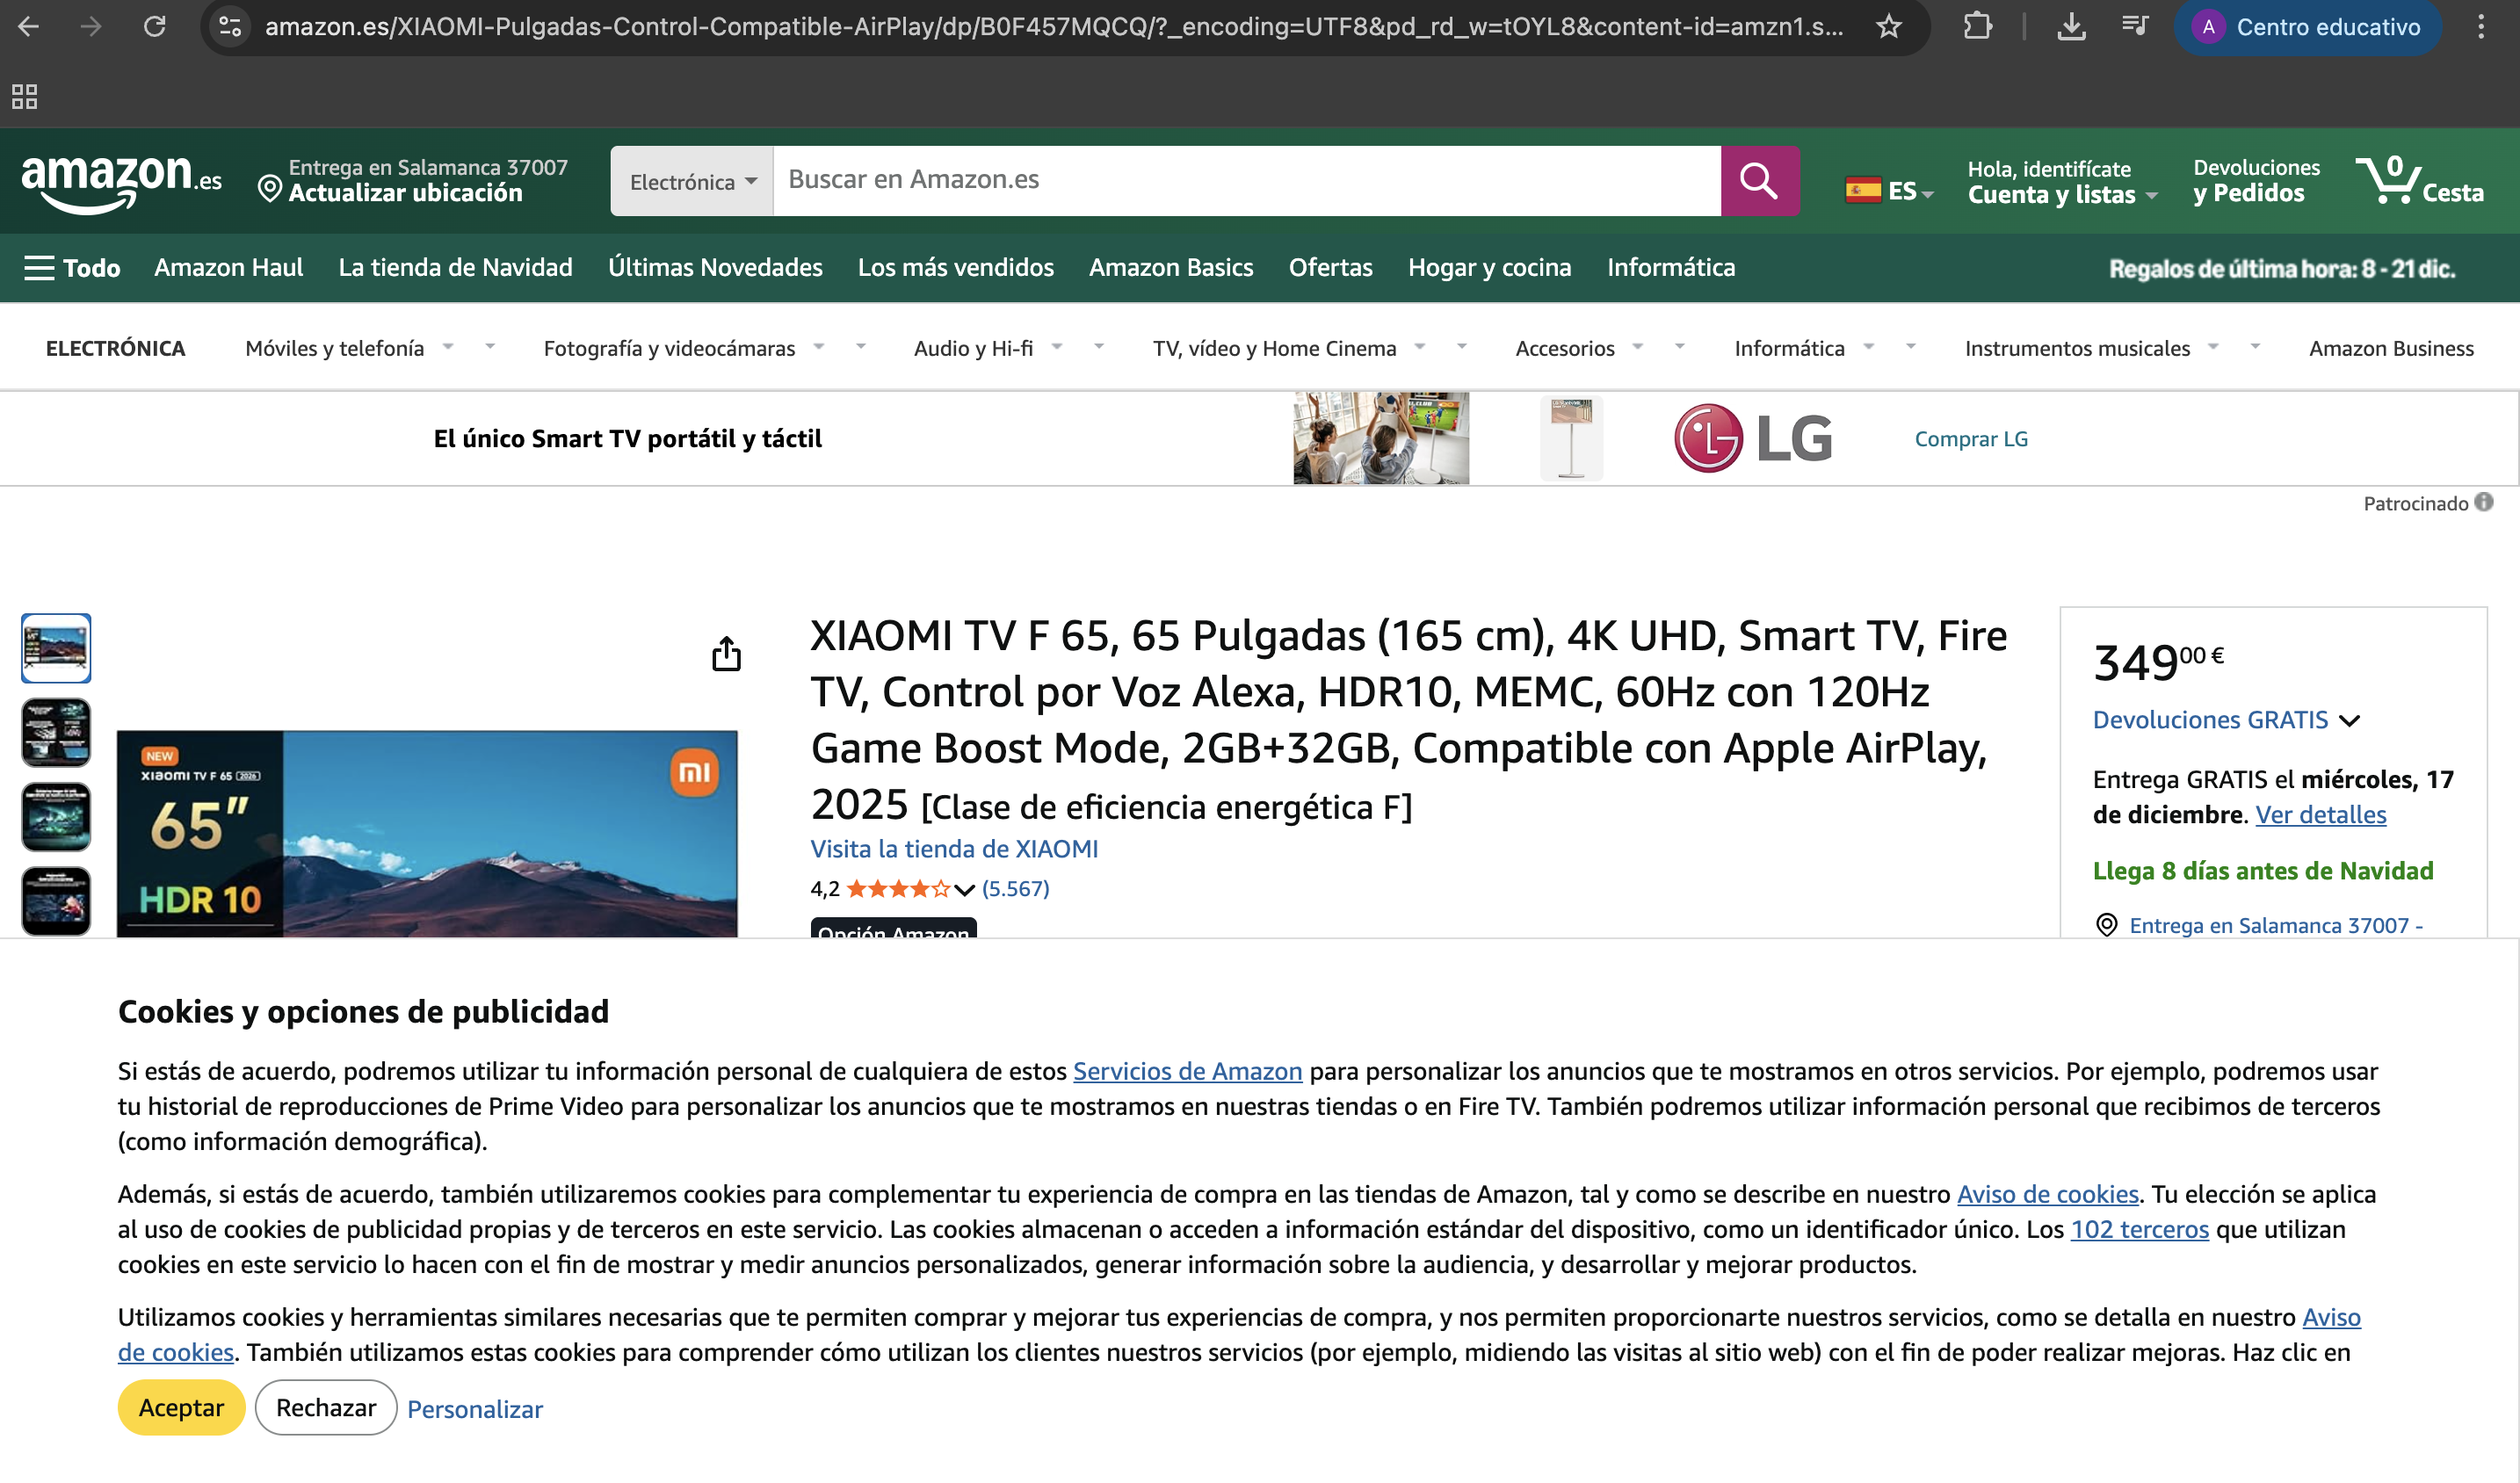Viewport: 2520px width, 1483px height.
Task: Open the browser downloads icon
Action: 2071,27
